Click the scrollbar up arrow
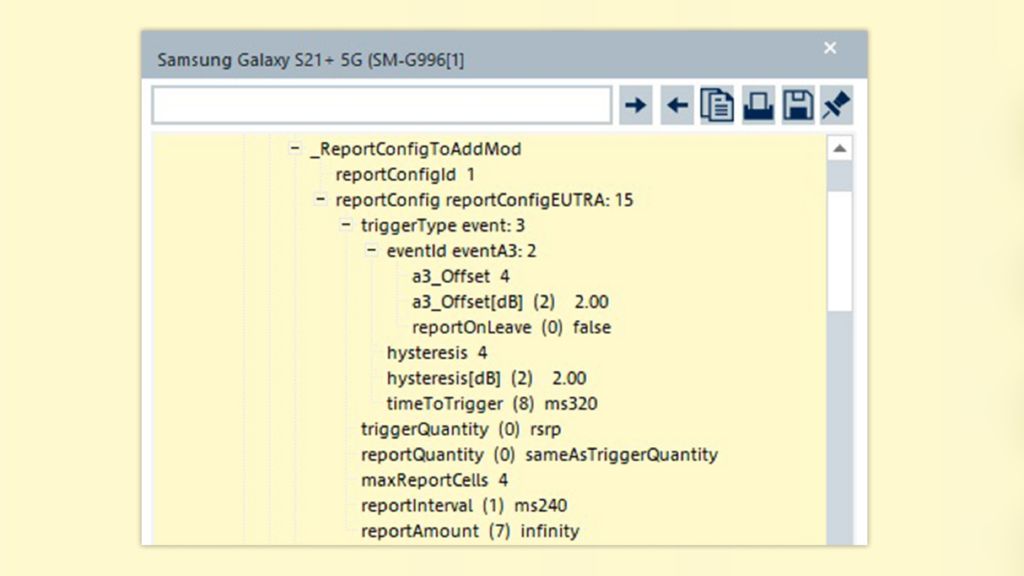The image size is (1024, 576). click(841, 146)
